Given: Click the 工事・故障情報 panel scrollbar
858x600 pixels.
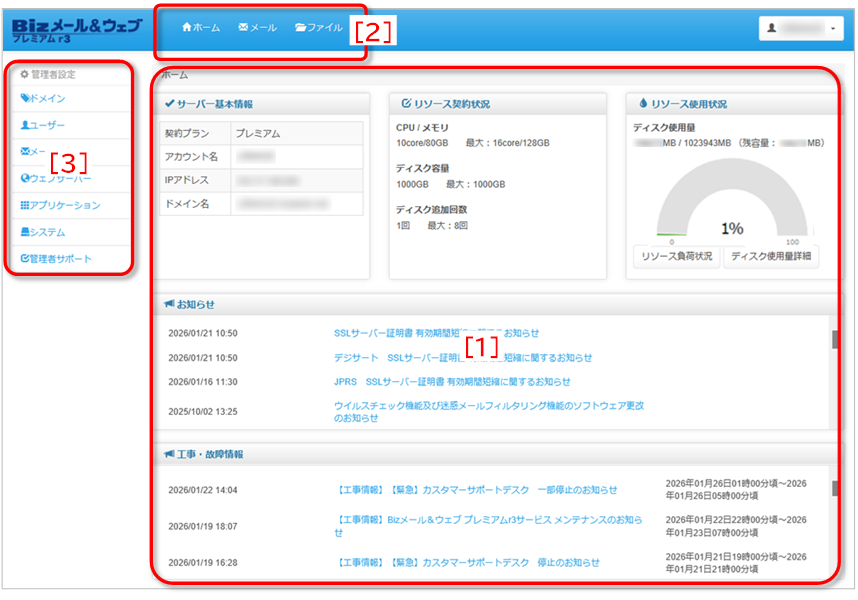Looking at the screenshot, I should click(x=835, y=489).
